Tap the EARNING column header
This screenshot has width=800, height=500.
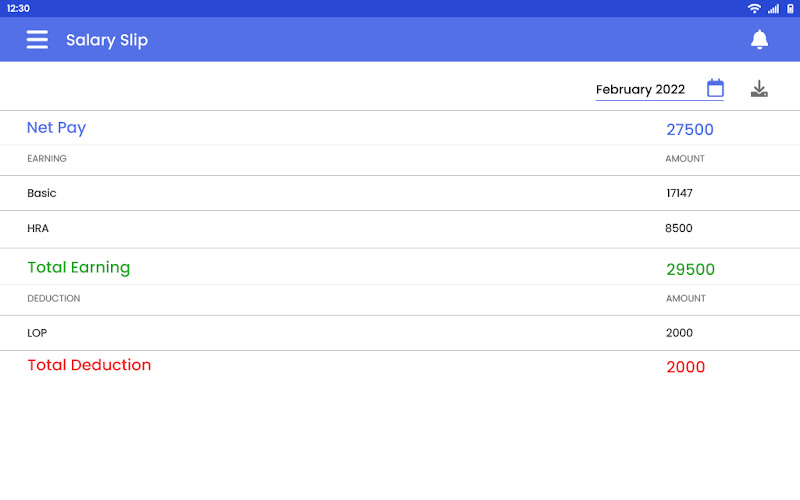point(47,159)
